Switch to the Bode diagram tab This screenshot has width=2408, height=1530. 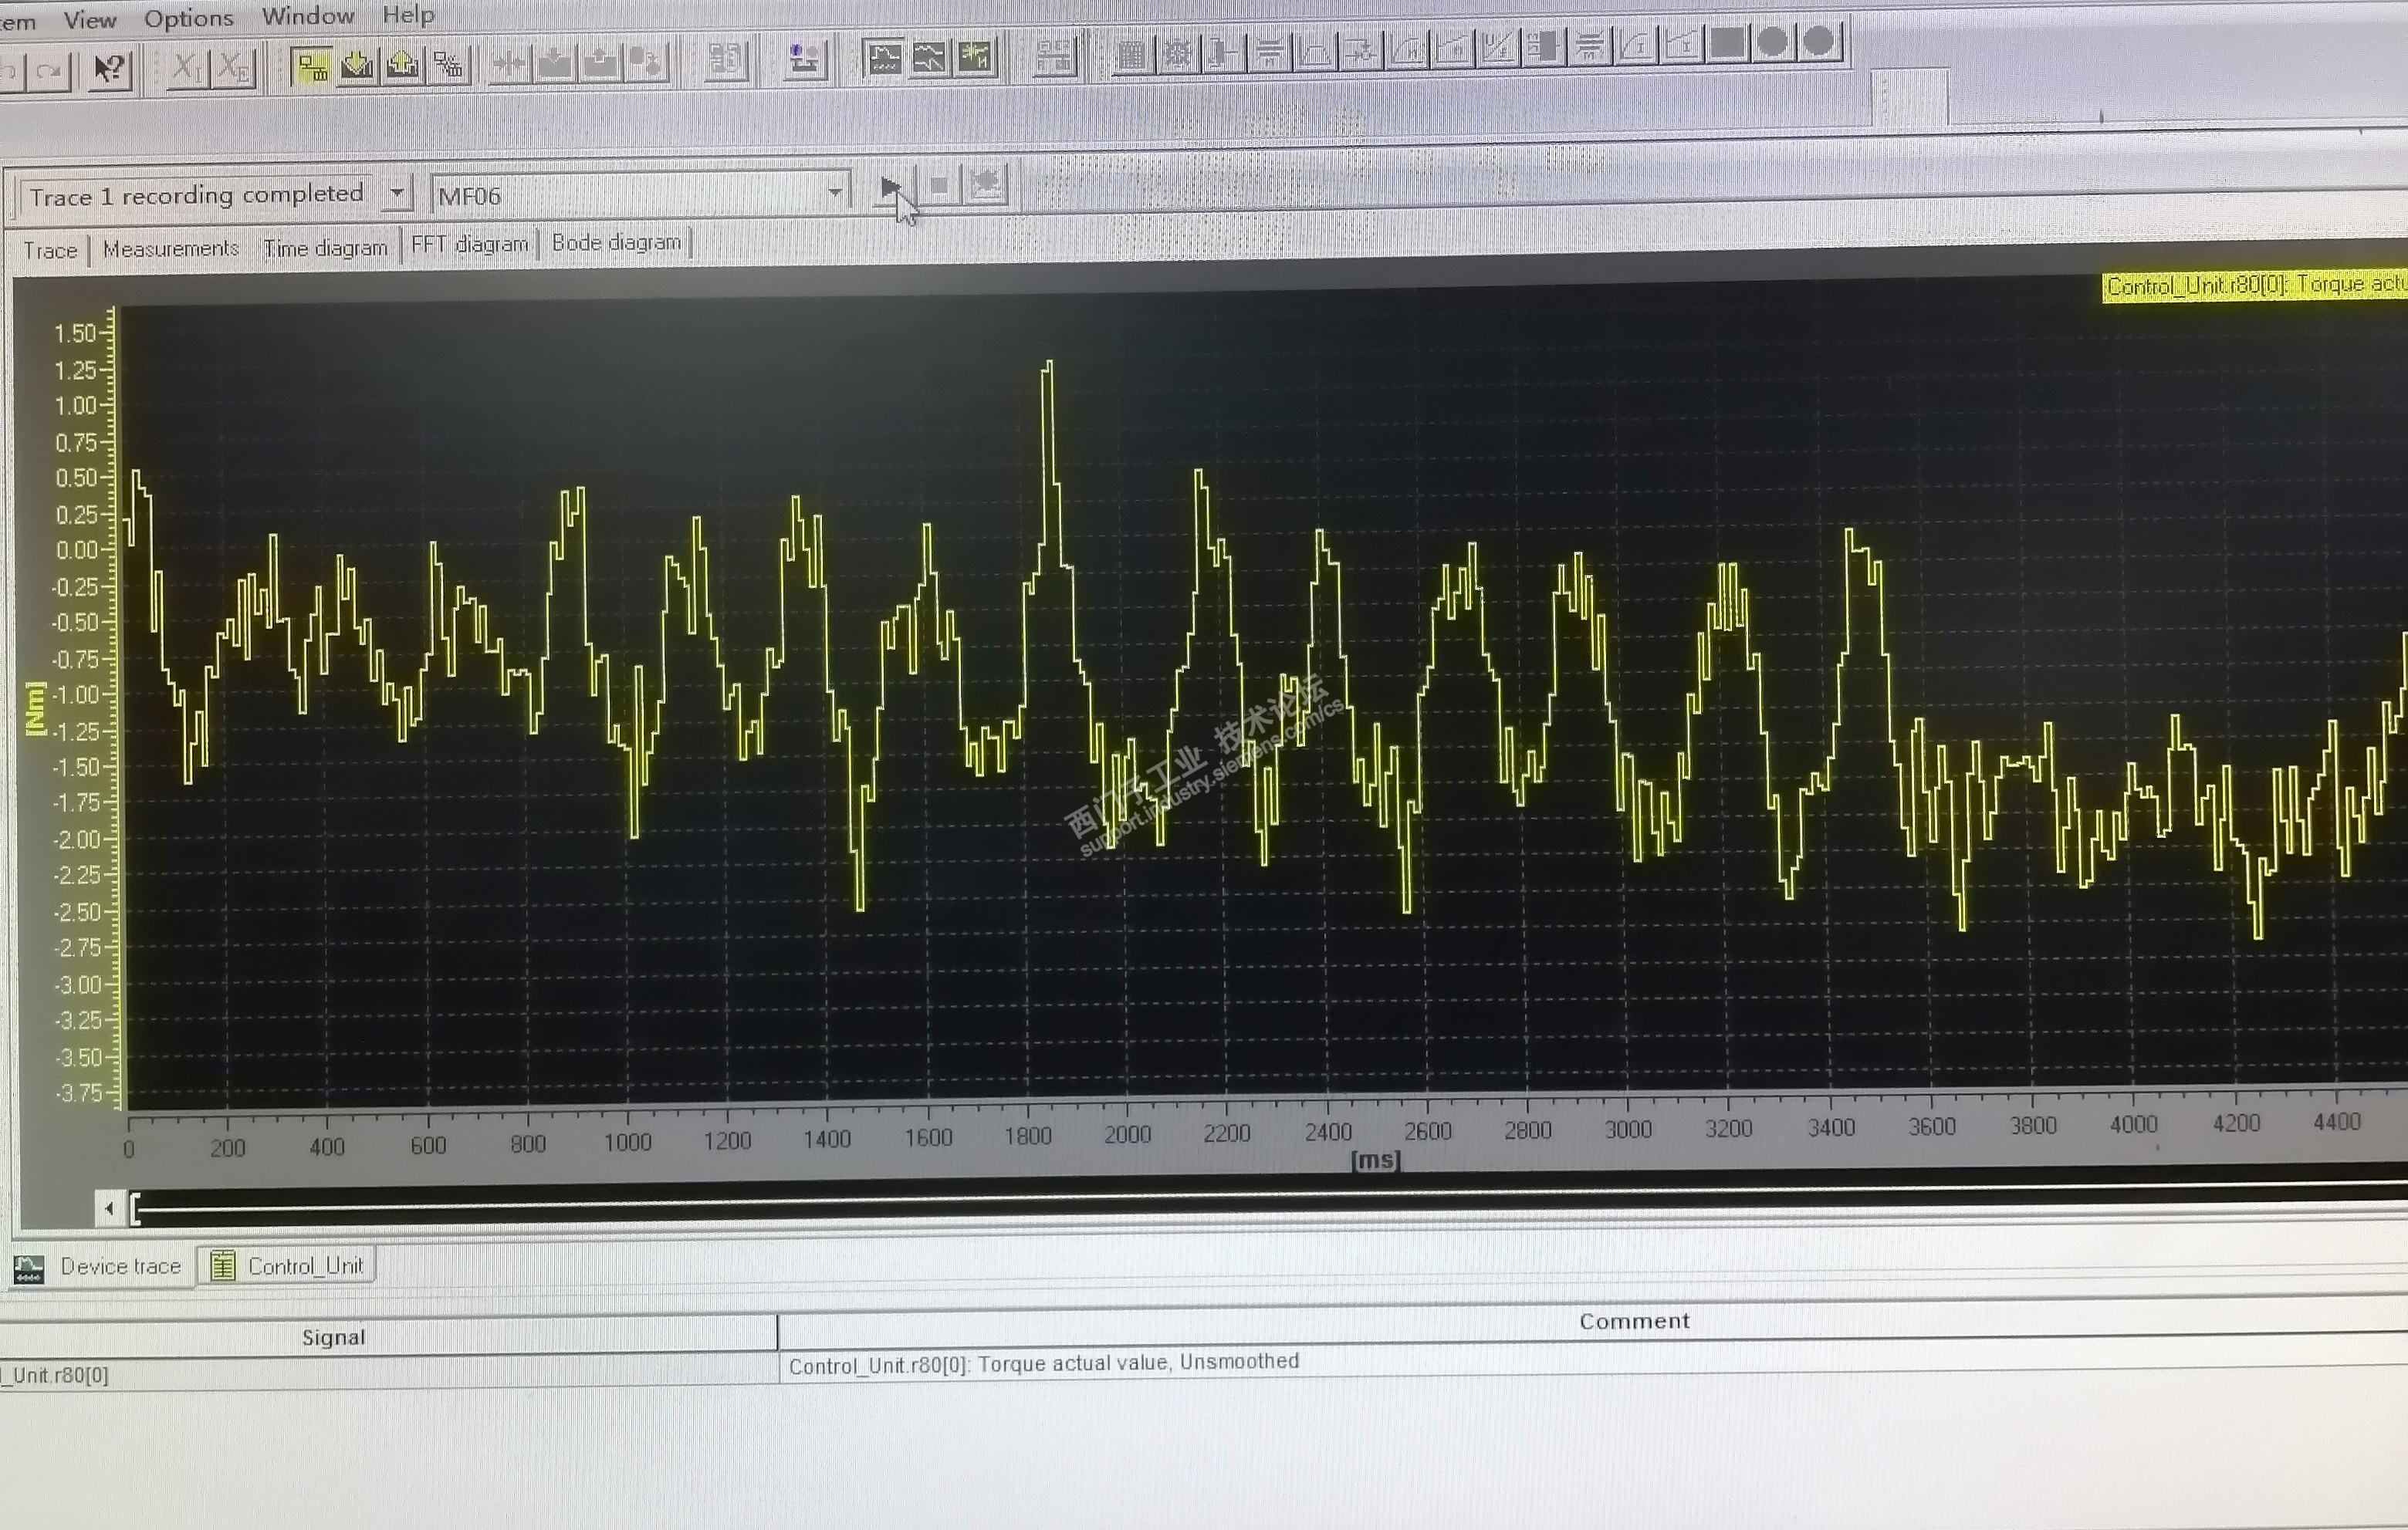point(616,243)
